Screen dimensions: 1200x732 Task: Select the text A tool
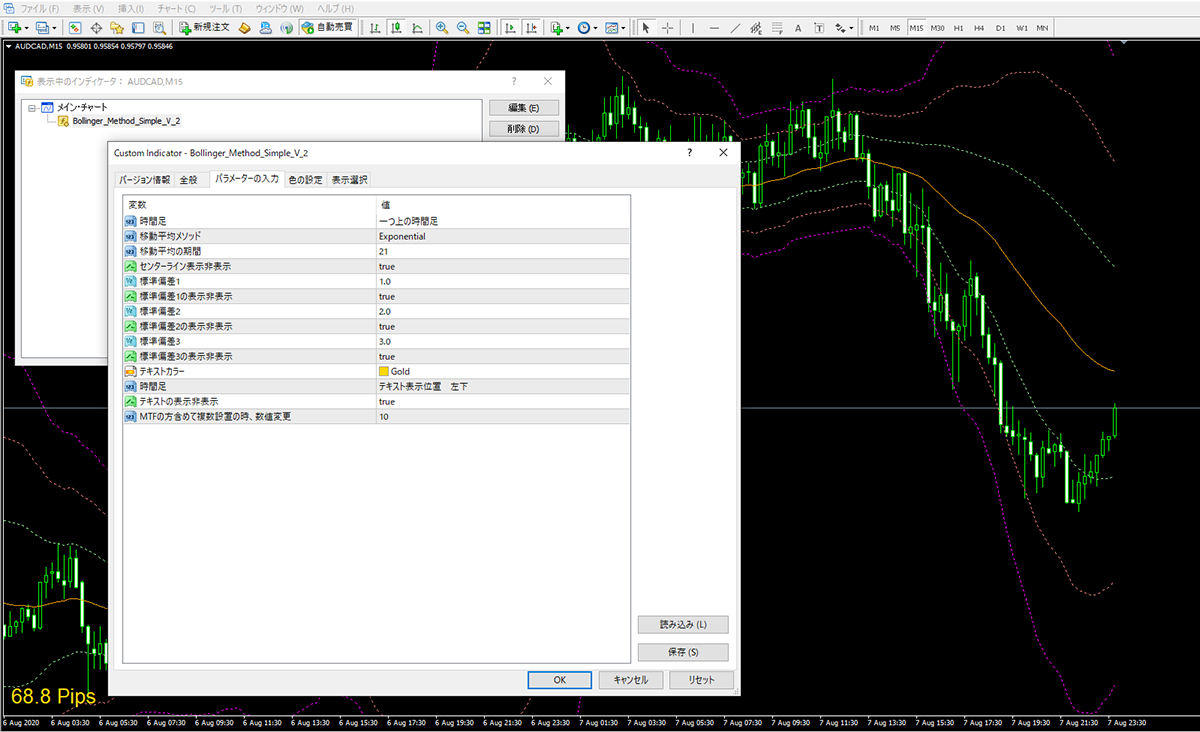(798, 27)
